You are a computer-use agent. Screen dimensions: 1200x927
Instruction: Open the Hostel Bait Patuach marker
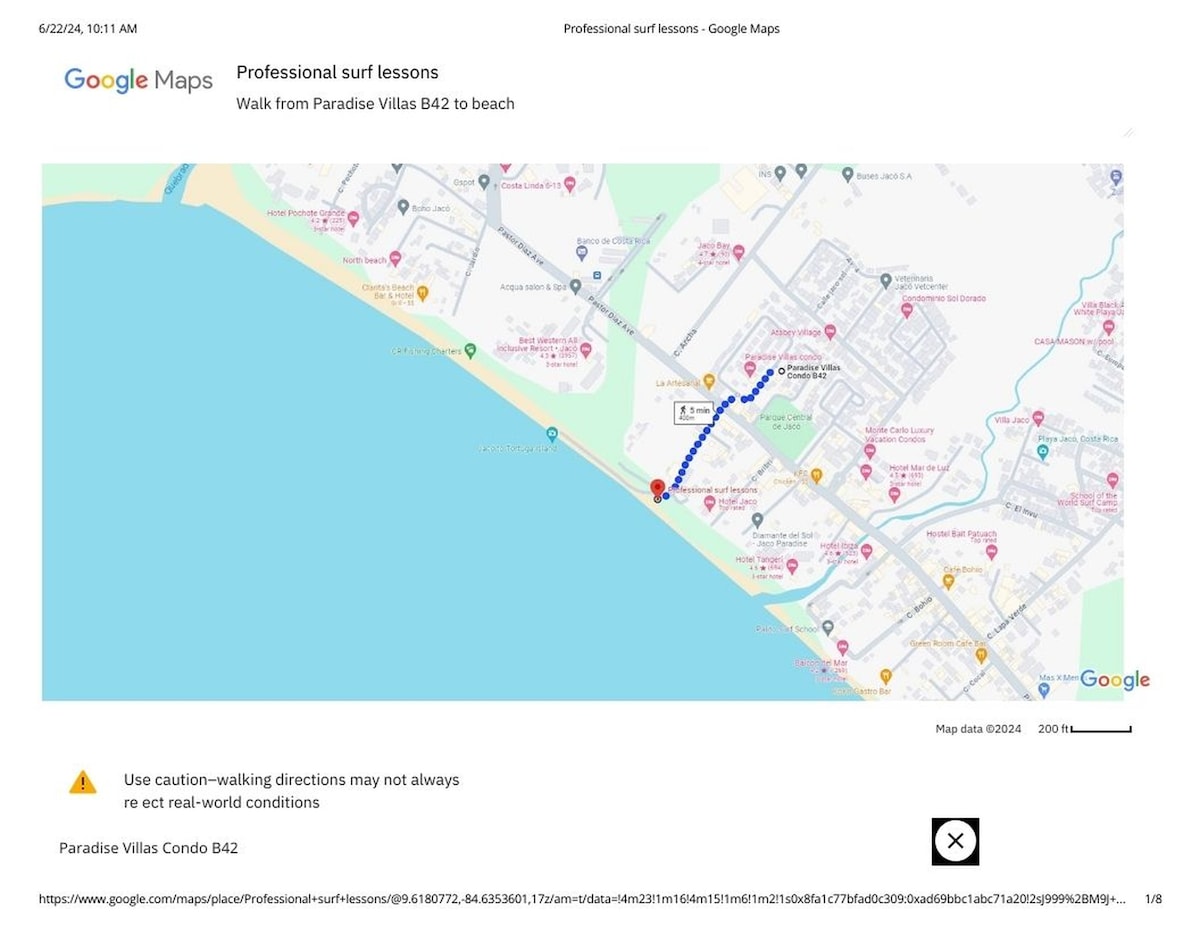(x=990, y=550)
